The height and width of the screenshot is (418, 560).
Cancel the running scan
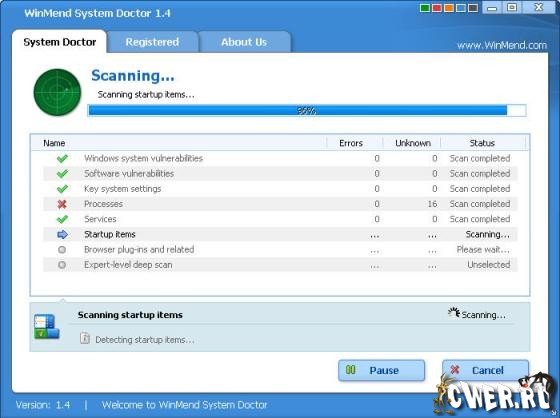click(485, 370)
